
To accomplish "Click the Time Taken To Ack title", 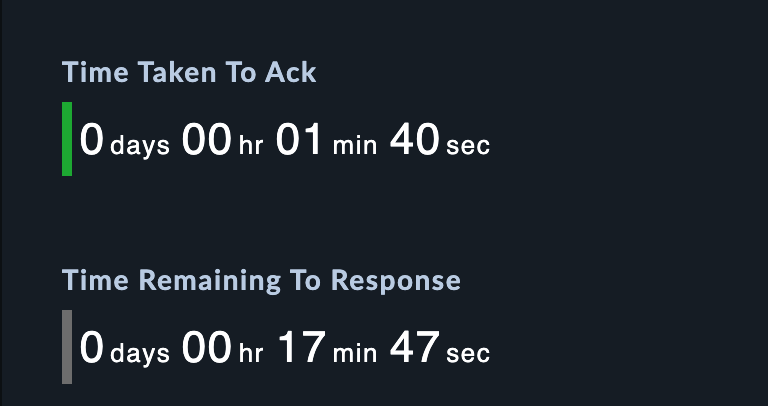I will coord(189,73).
